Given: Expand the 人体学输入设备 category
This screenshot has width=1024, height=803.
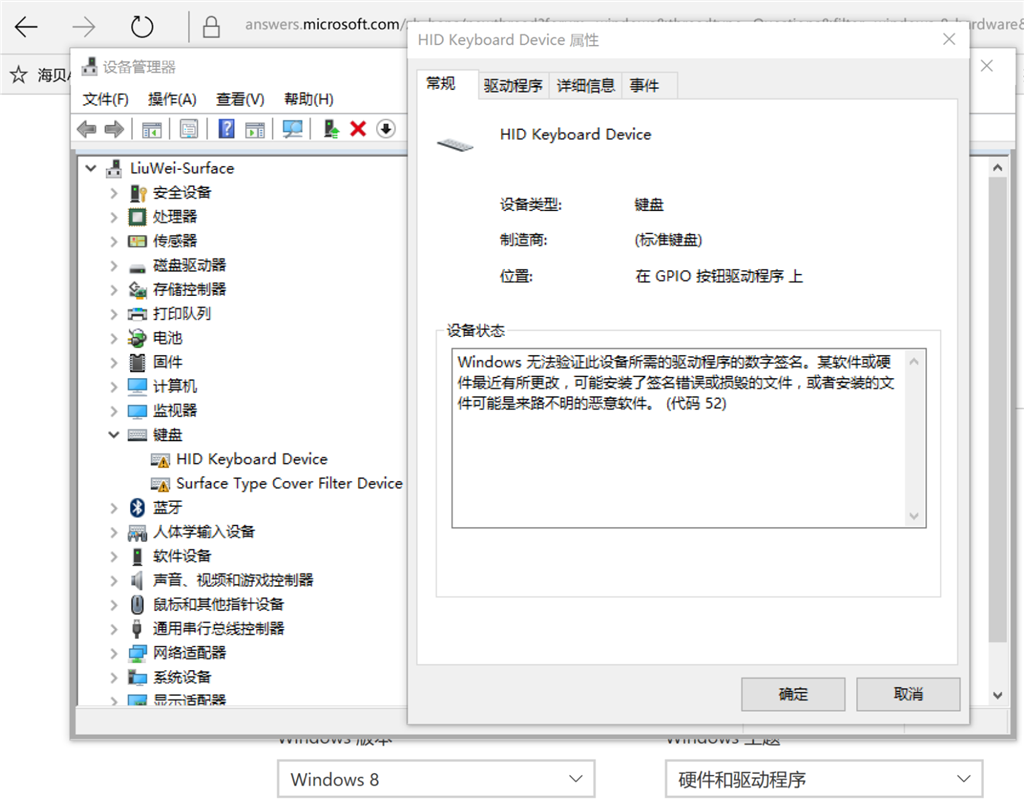Looking at the screenshot, I should coord(114,533).
